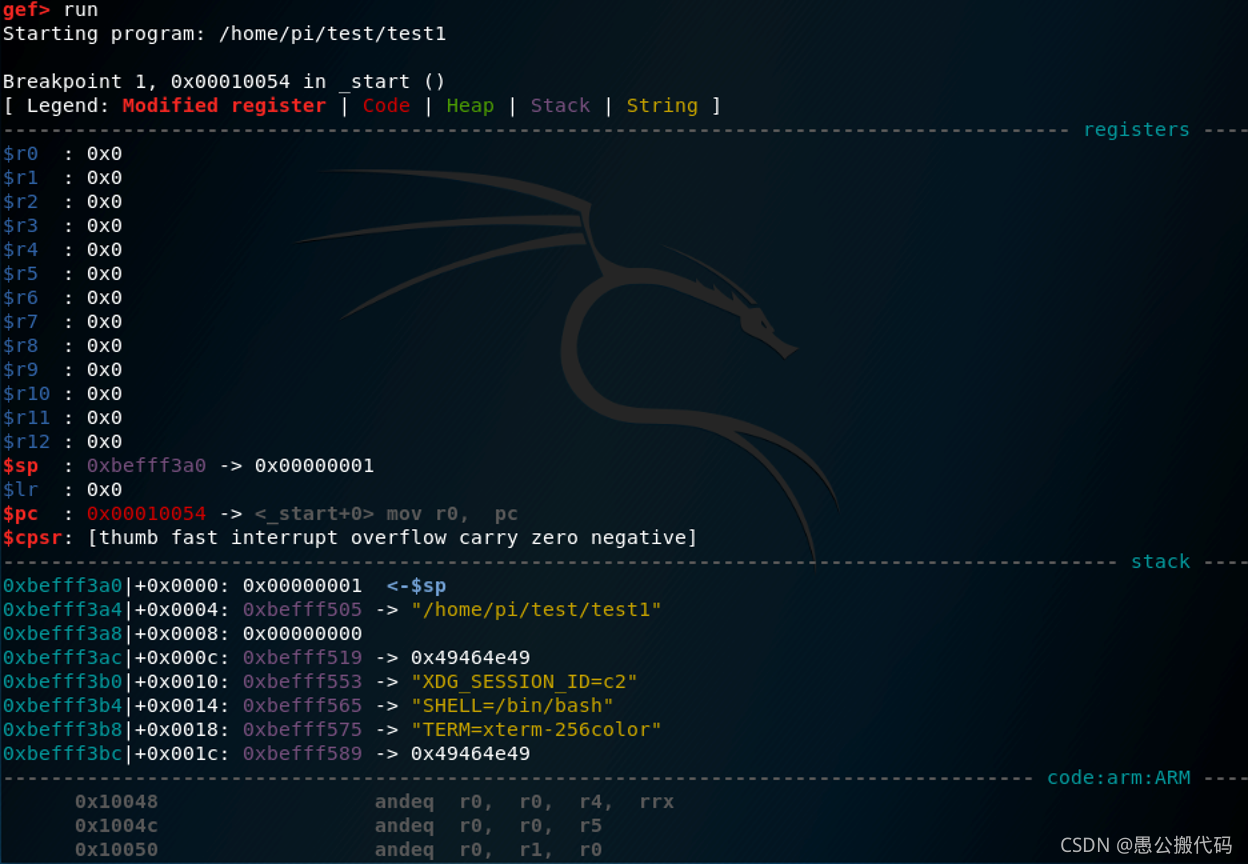
Task: Click the $r11 register row
Action: [x=62, y=418]
